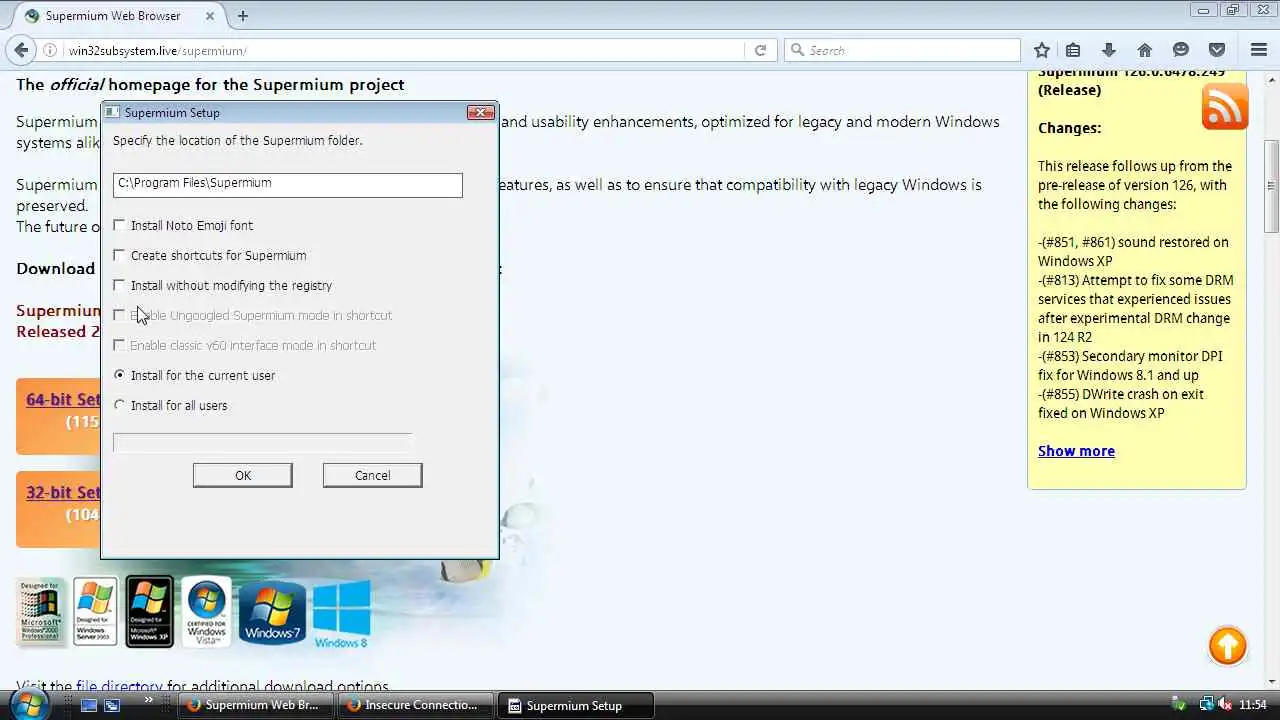Open the file directory link
1280x720 pixels.
click(119, 687)
